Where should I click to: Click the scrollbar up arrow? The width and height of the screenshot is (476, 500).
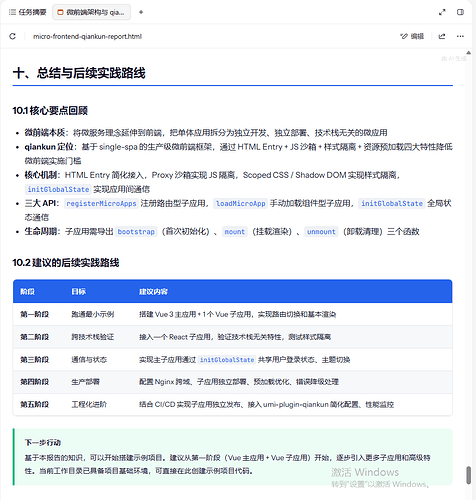[x=469, y=53]
